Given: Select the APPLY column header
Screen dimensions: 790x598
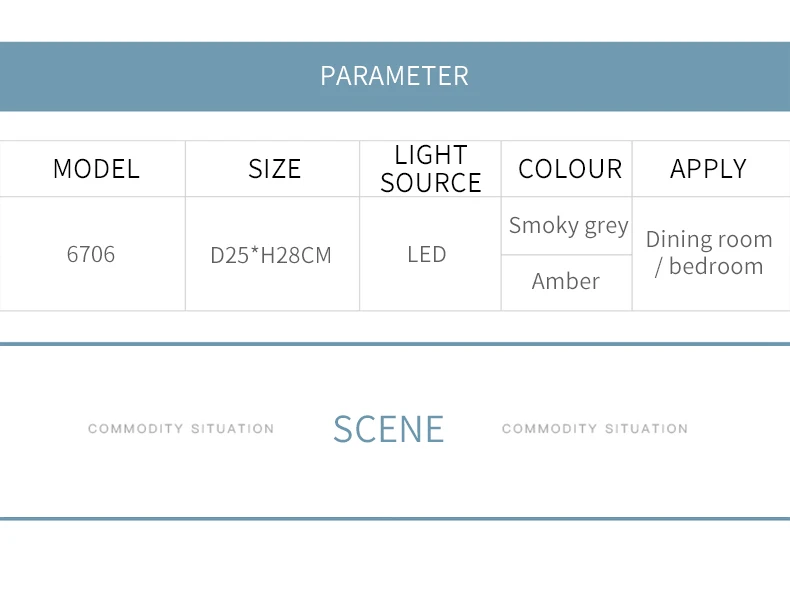Looking at the screenshot, I should tap(708, 169).
